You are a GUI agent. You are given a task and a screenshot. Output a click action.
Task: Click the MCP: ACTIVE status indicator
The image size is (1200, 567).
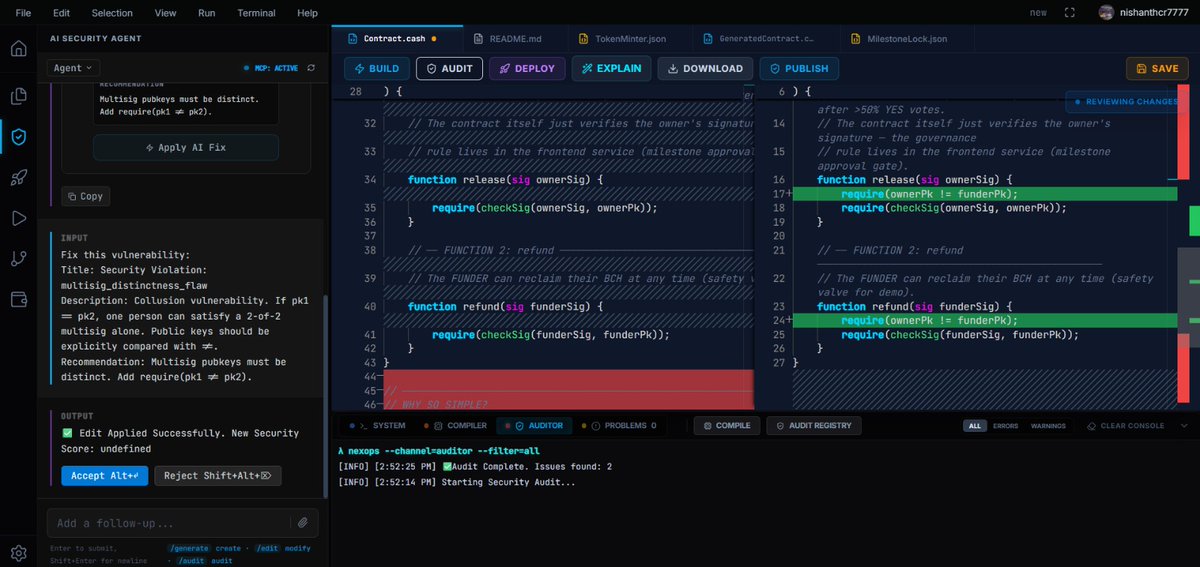pyautogui.click(x=269, y=68)
